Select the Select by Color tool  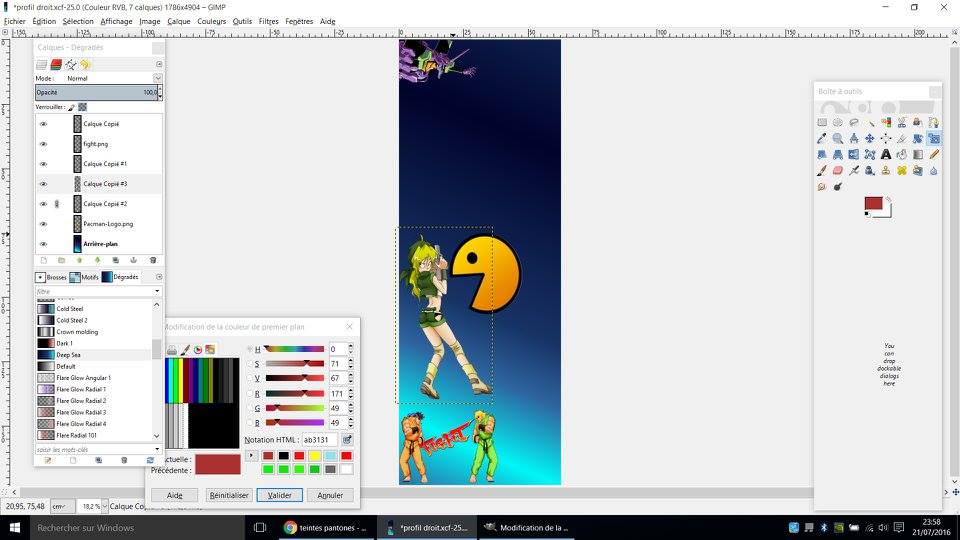click(x=886, y=122)
